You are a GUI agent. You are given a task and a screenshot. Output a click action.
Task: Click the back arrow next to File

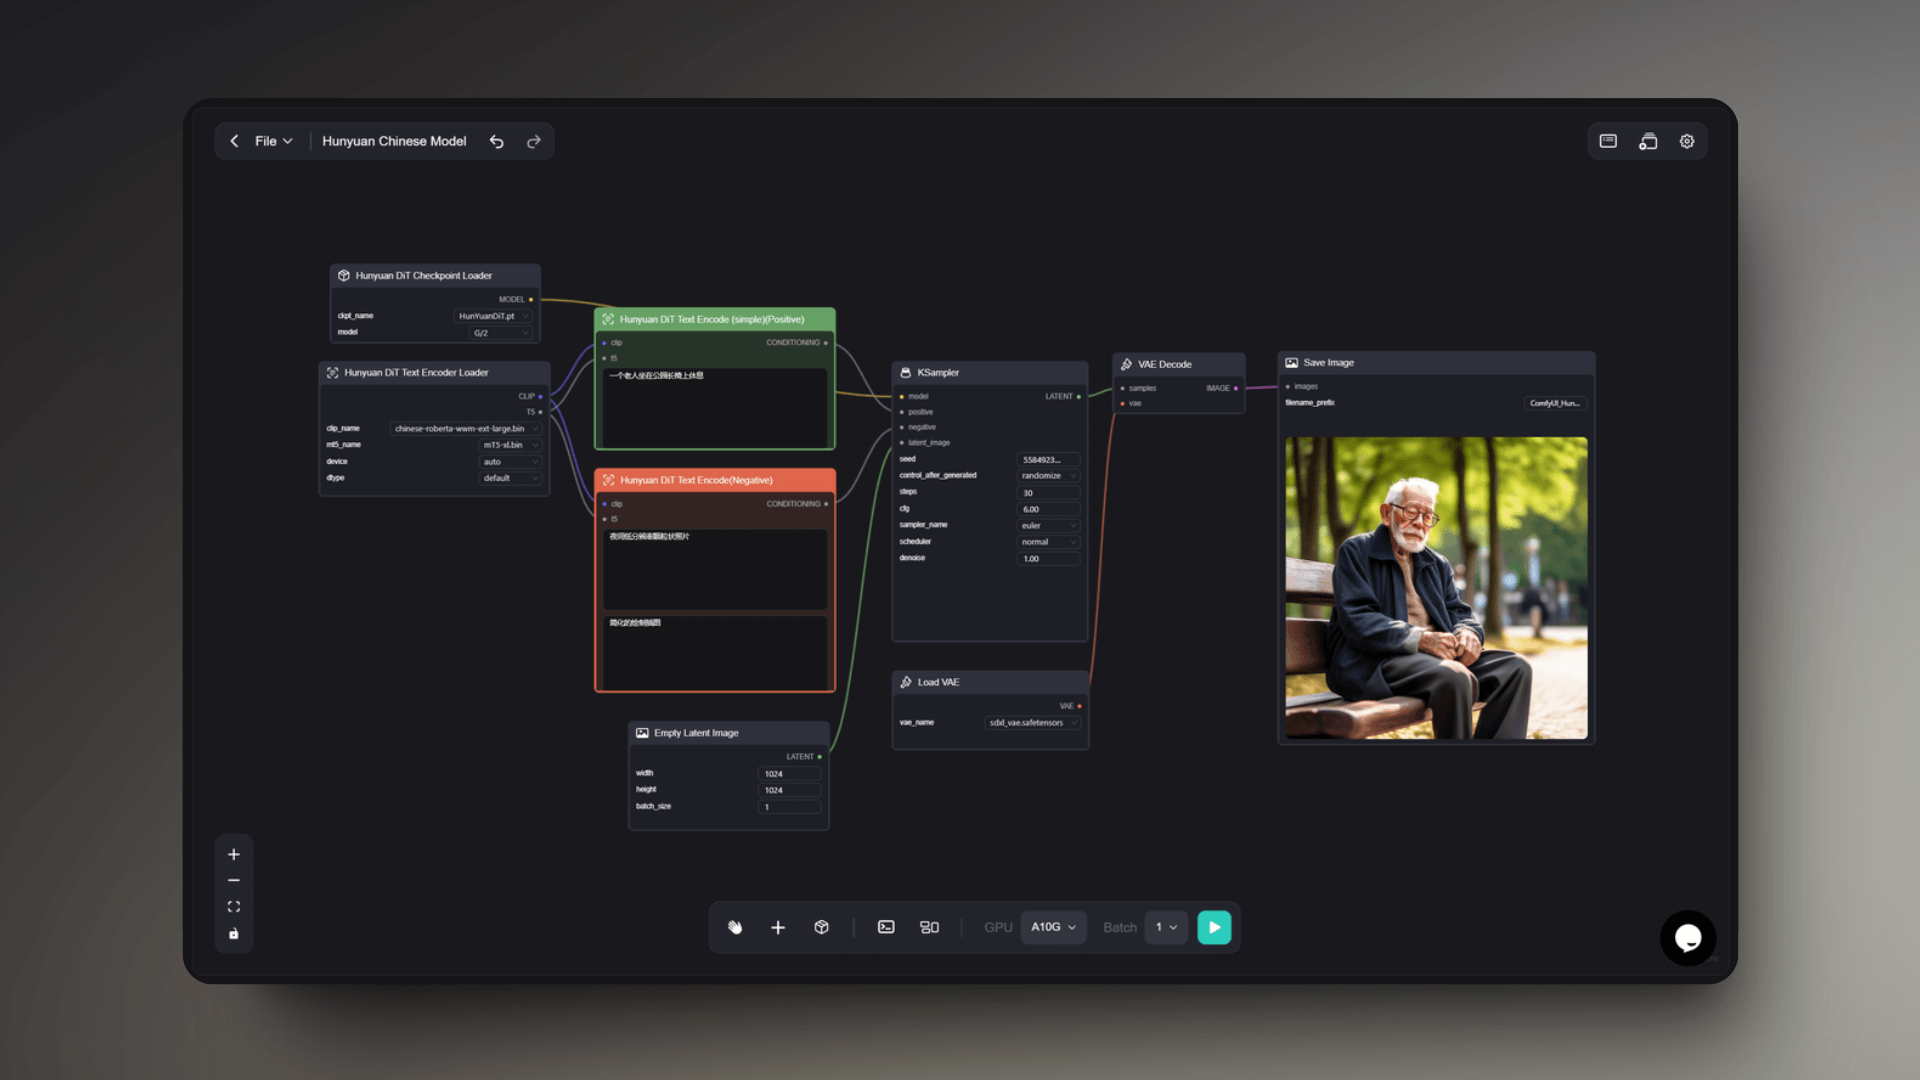[234, 141]
